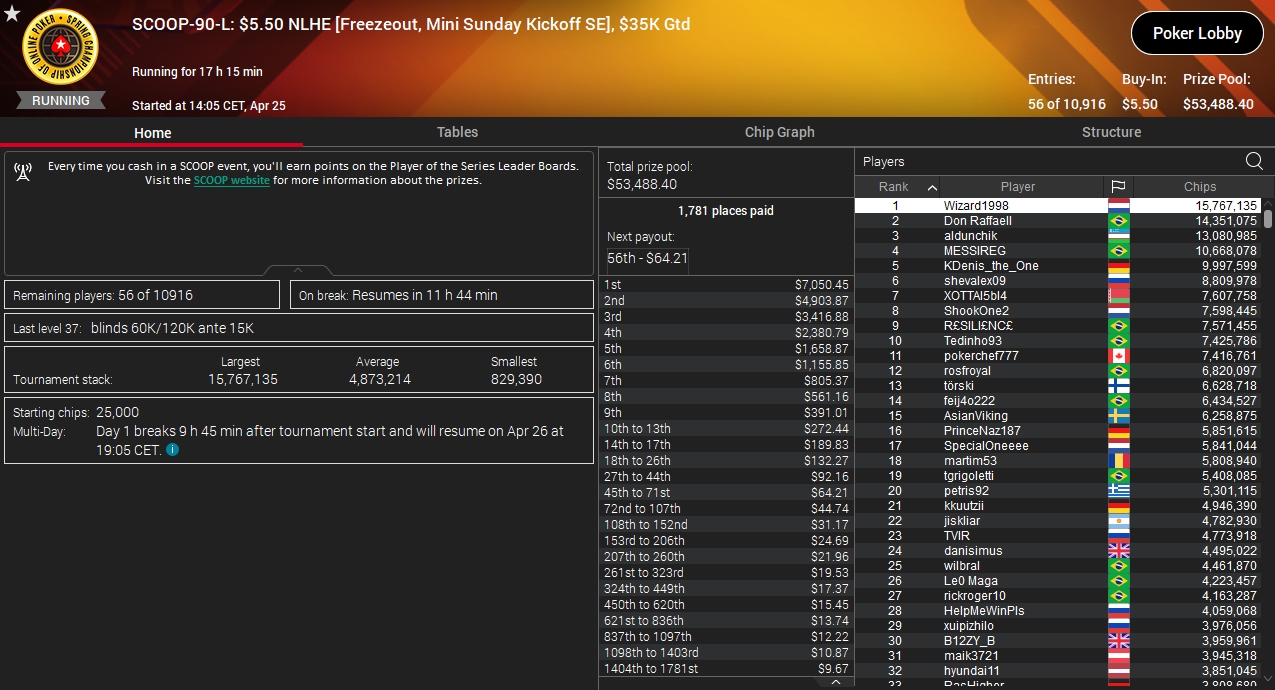The image size is (1275, 690).
Task: Open the Tables tab
Action: click(x=457, y=132)
